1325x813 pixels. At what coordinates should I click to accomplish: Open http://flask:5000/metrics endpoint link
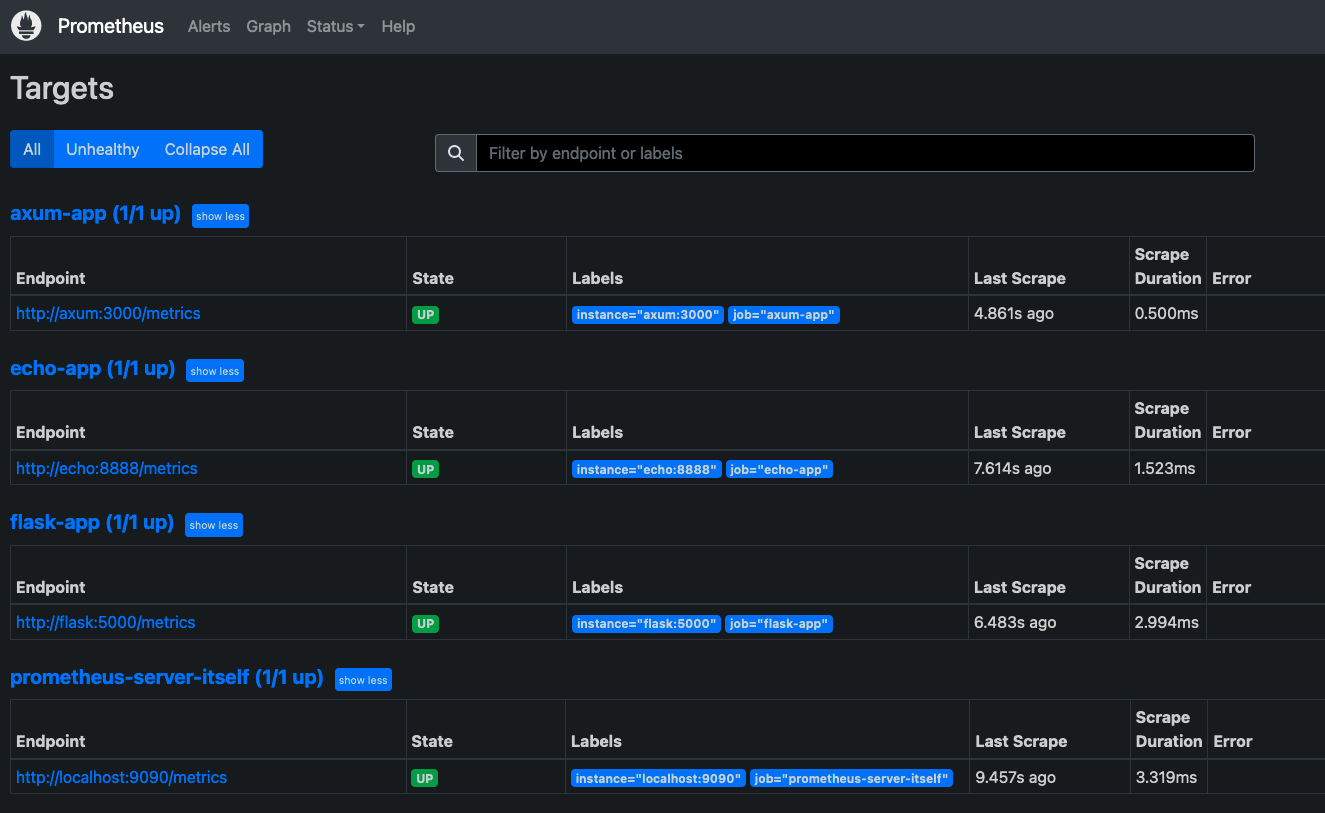pyautogui.click(x=106, y=622)
